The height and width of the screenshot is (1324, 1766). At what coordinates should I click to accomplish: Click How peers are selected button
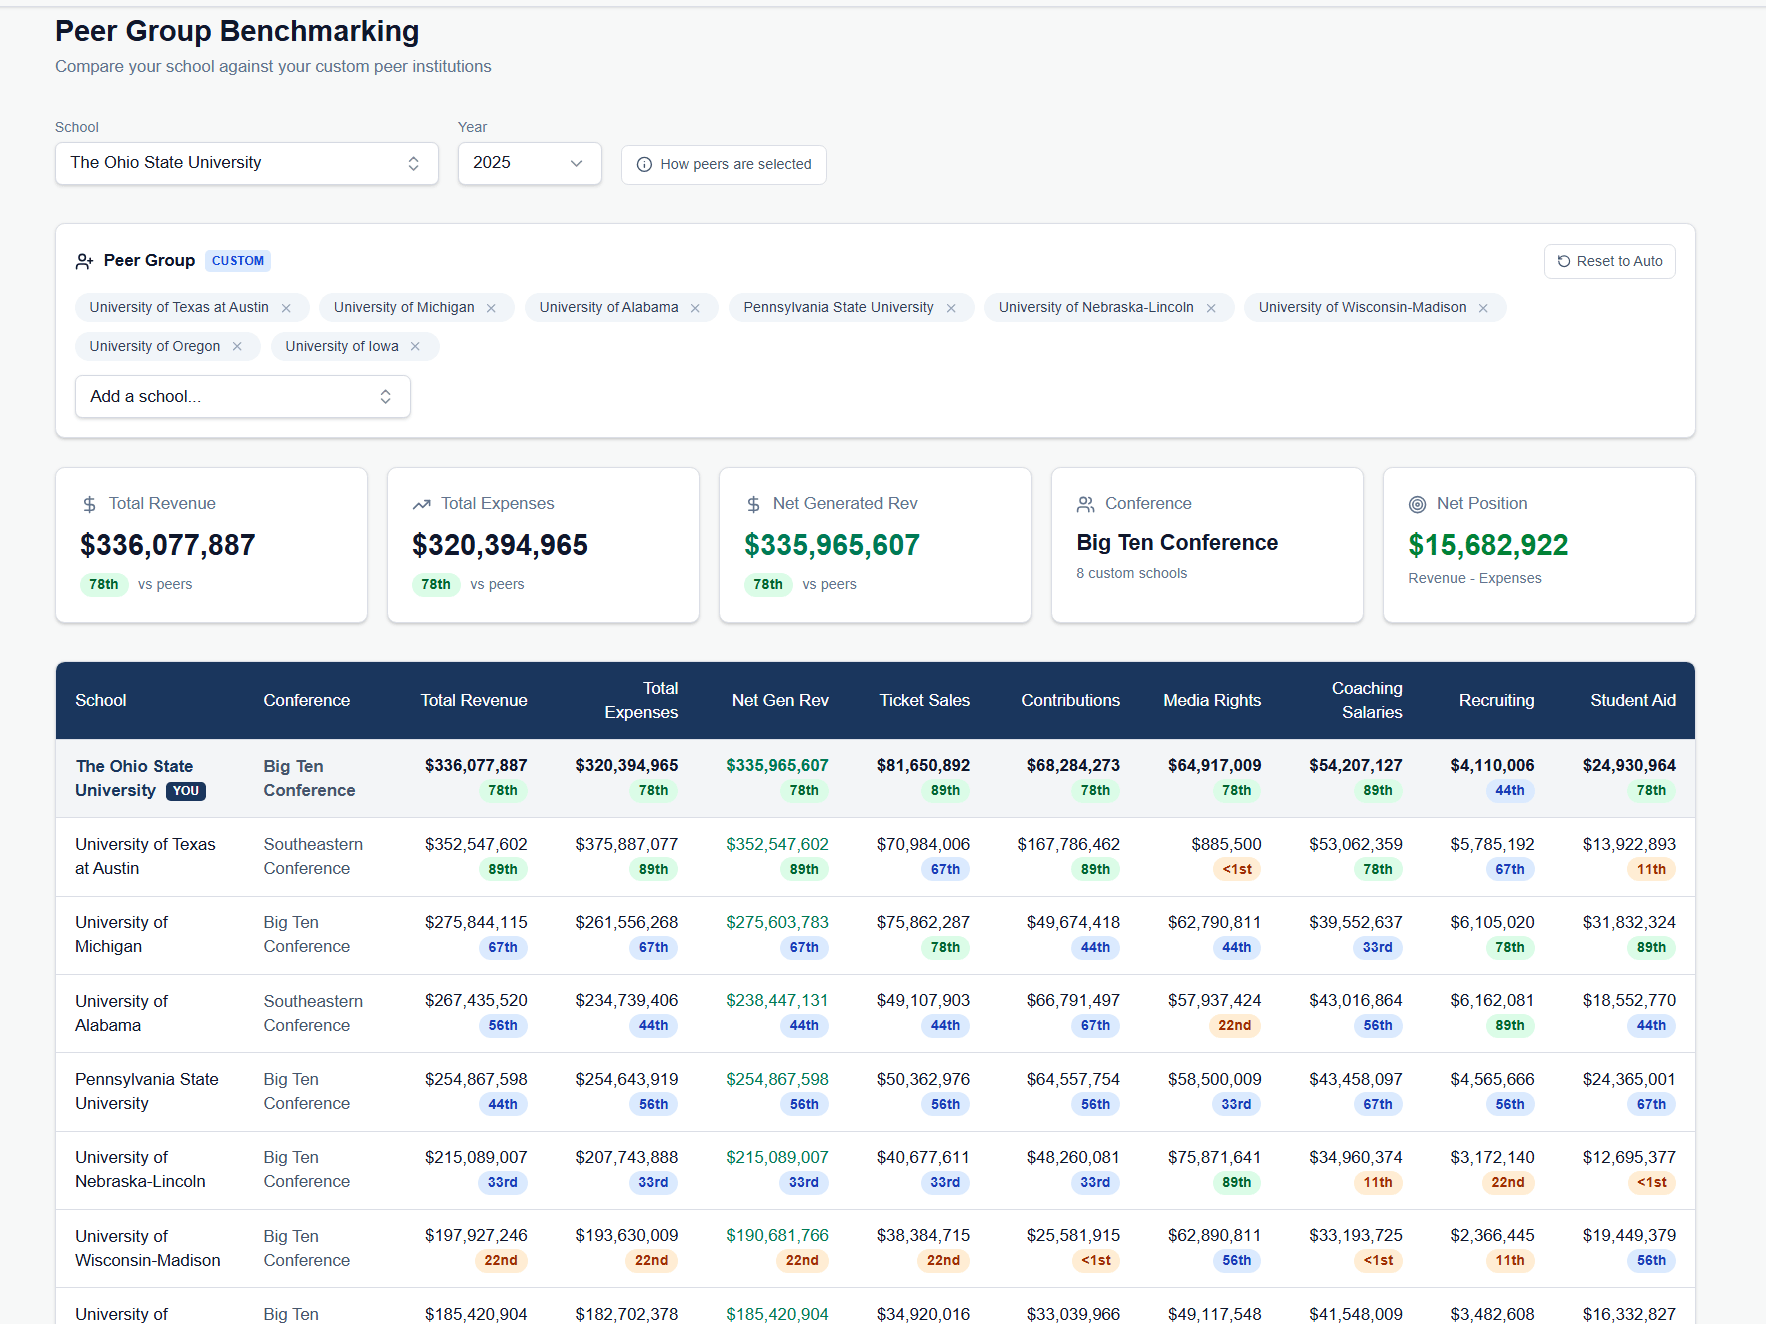(723, 164)
